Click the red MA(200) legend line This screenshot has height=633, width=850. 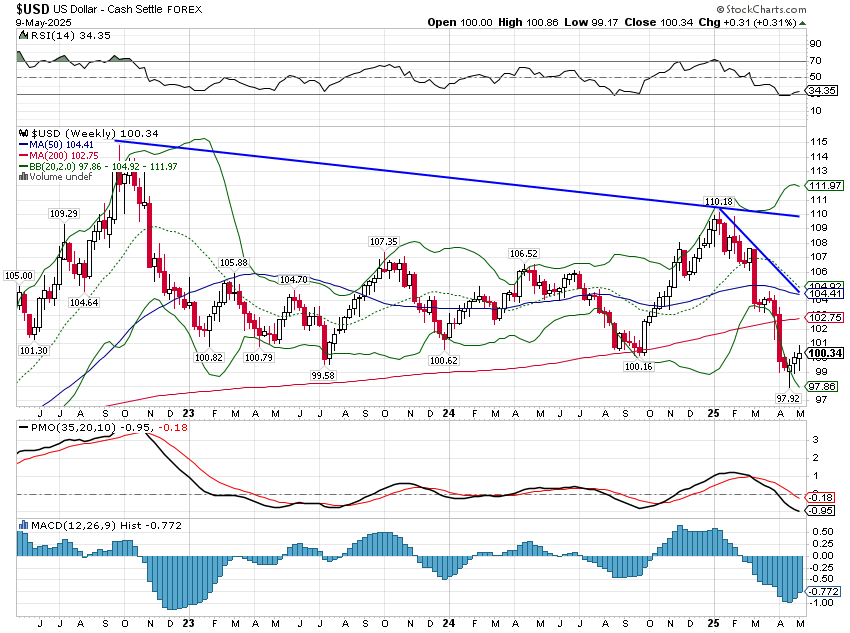(25, 155)
